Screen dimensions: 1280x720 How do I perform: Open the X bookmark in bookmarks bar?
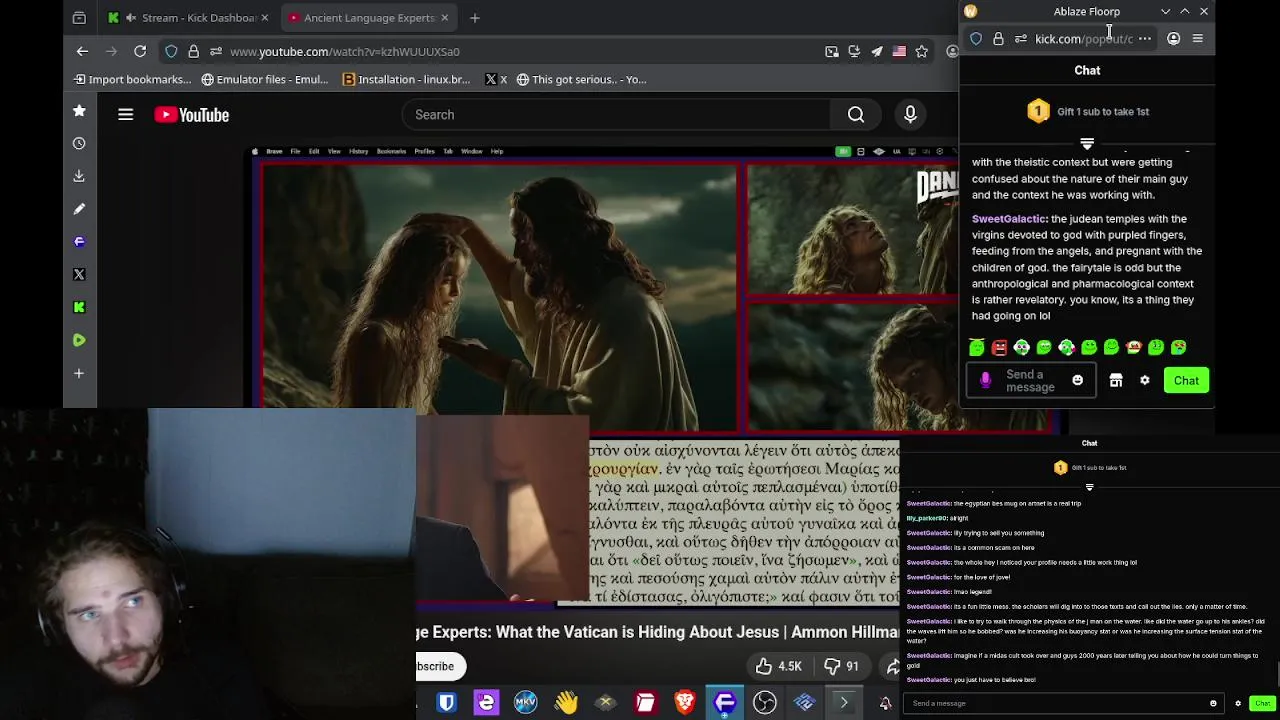[496, 79]
